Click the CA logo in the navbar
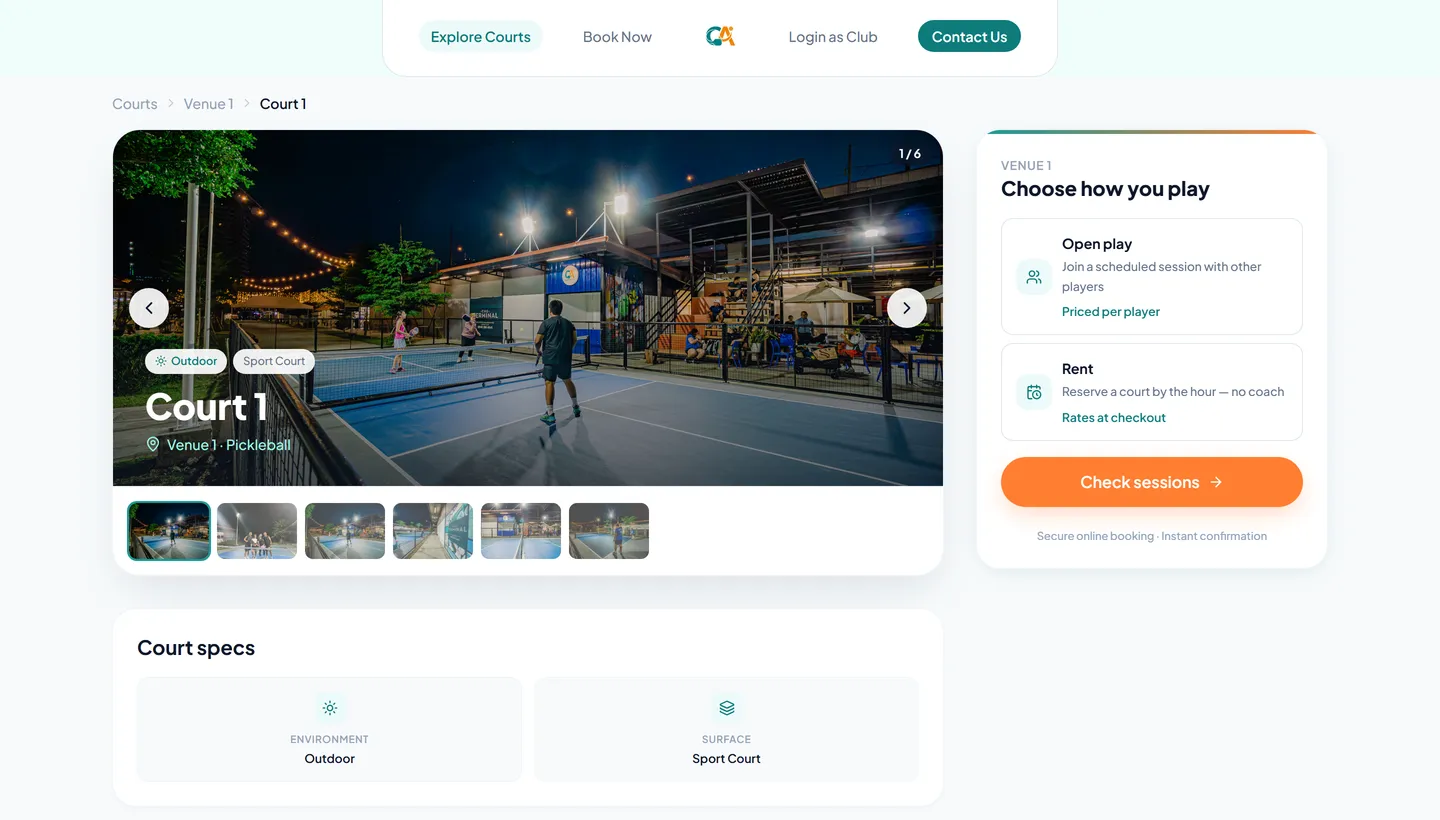This screenshot has width=1440, height=820. (720, 36)
